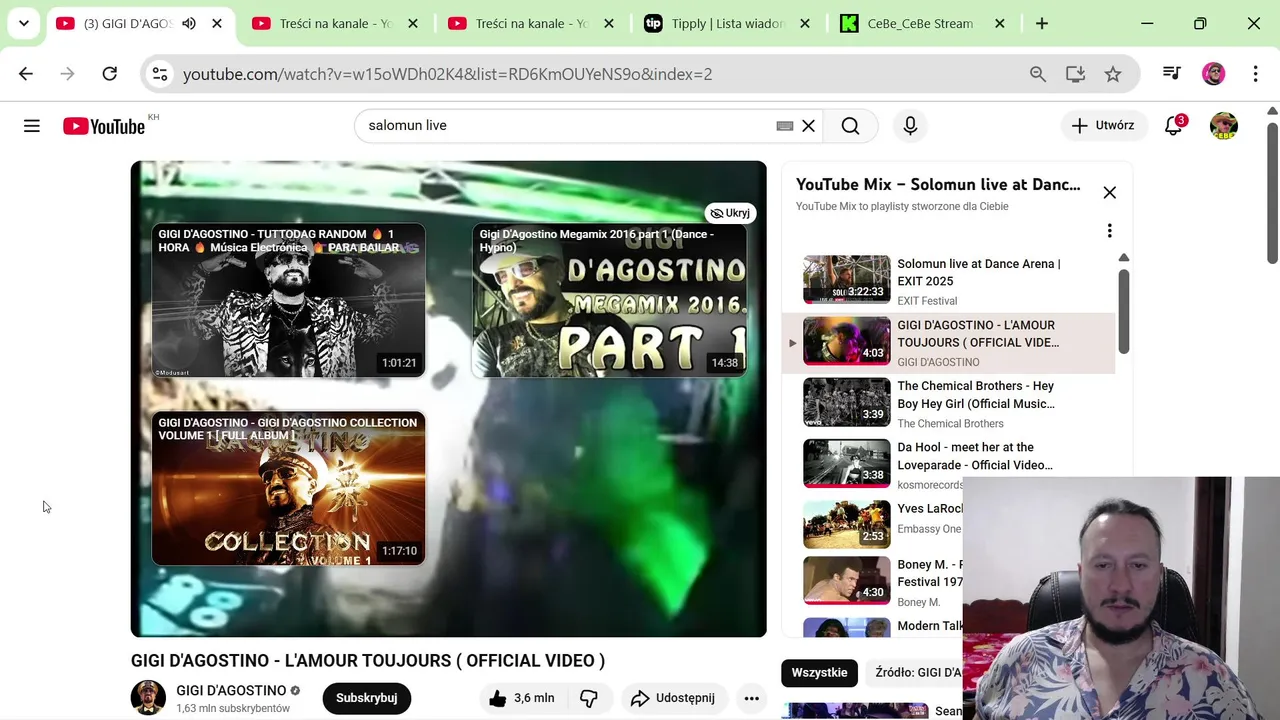The width and height of the screenshot is (1280, 720).
Task: Open browser zoom magnifier icon
Action: pos(1038,74)
